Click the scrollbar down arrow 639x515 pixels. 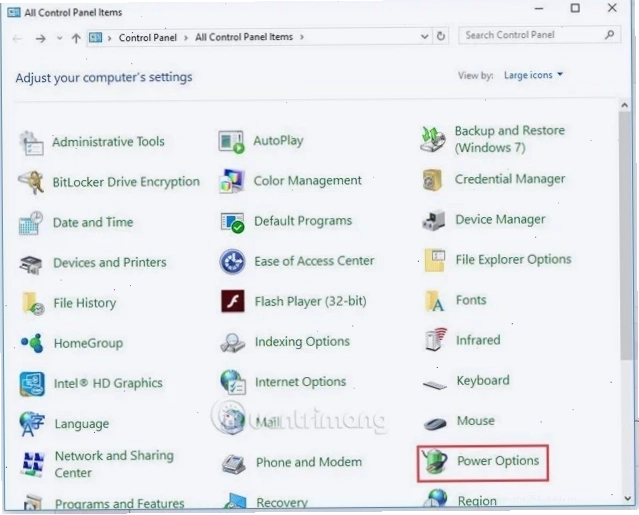pyautogui.click(x=628, y=498)
